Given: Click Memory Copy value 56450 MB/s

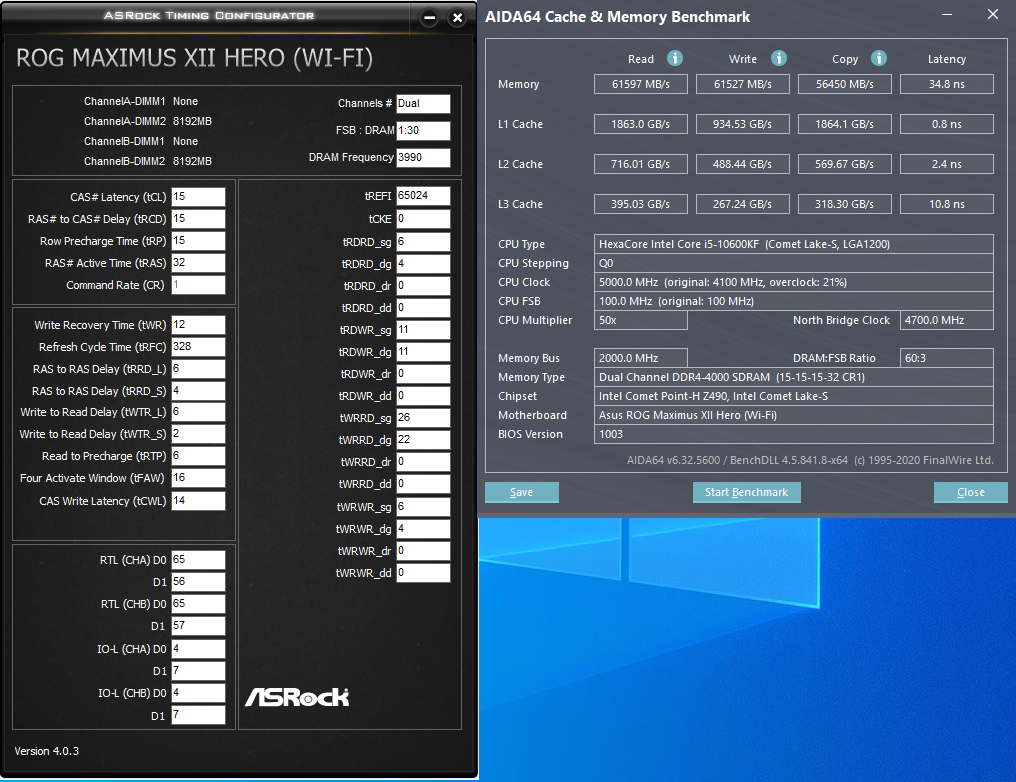Looking at the screenshot, I should [844, 84].
